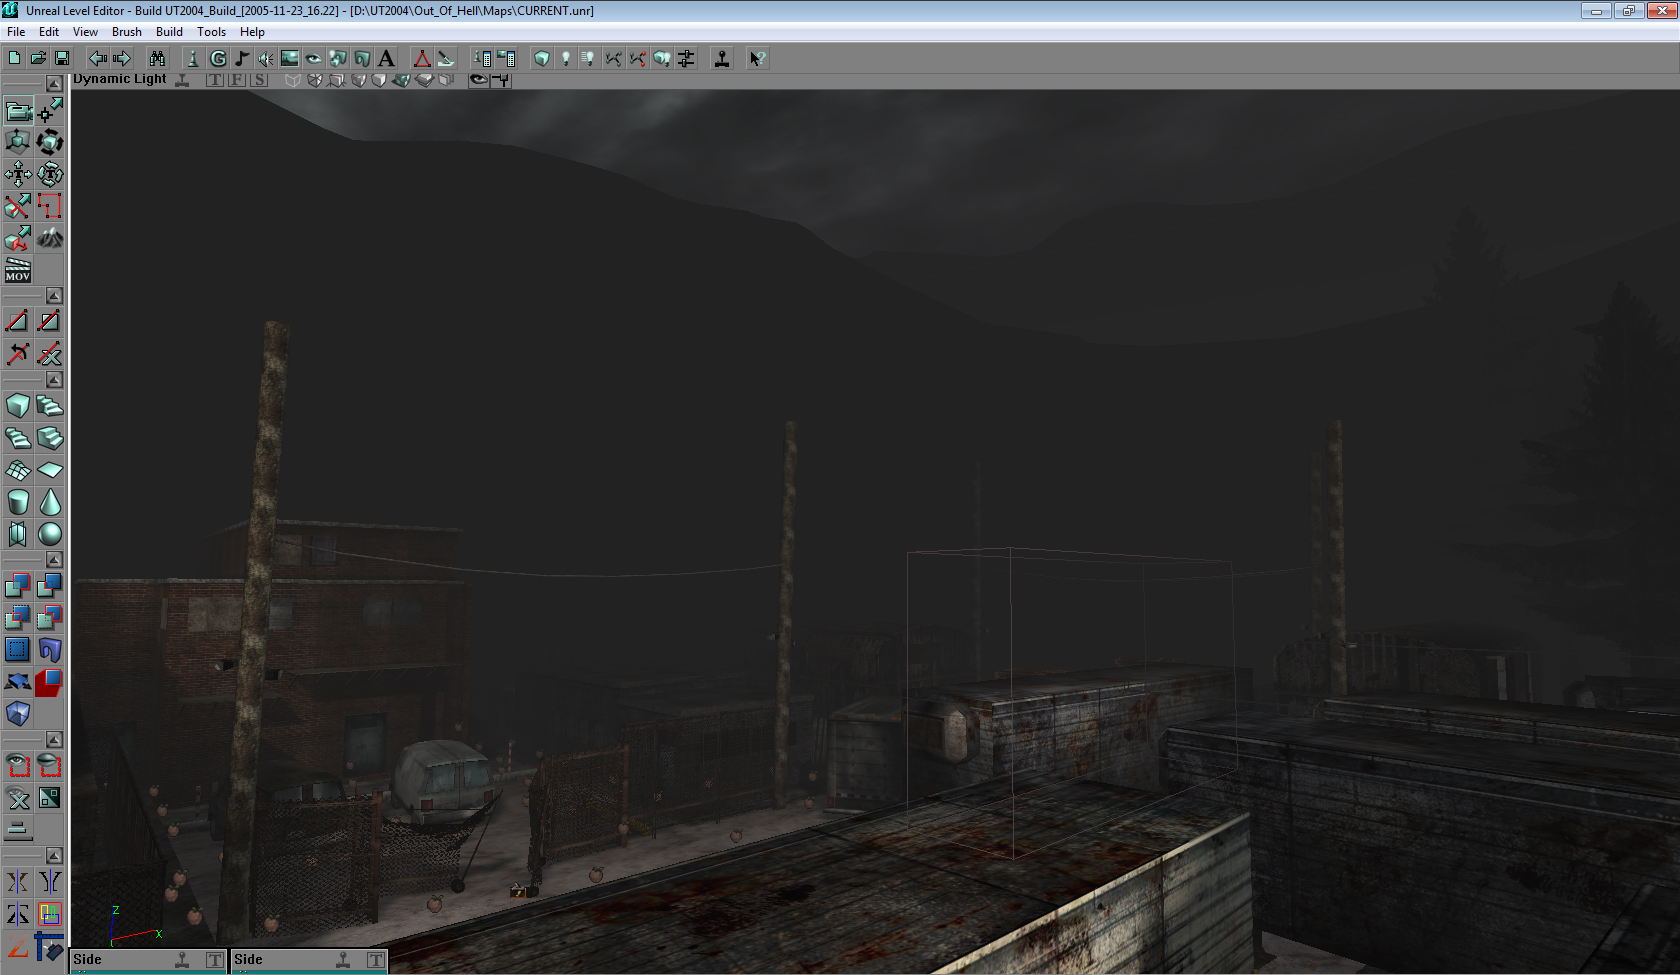Click the Build Lighting bulb icon
Image resolution: width=1680 pixels, height=975 pixels.
pos(565,59)
